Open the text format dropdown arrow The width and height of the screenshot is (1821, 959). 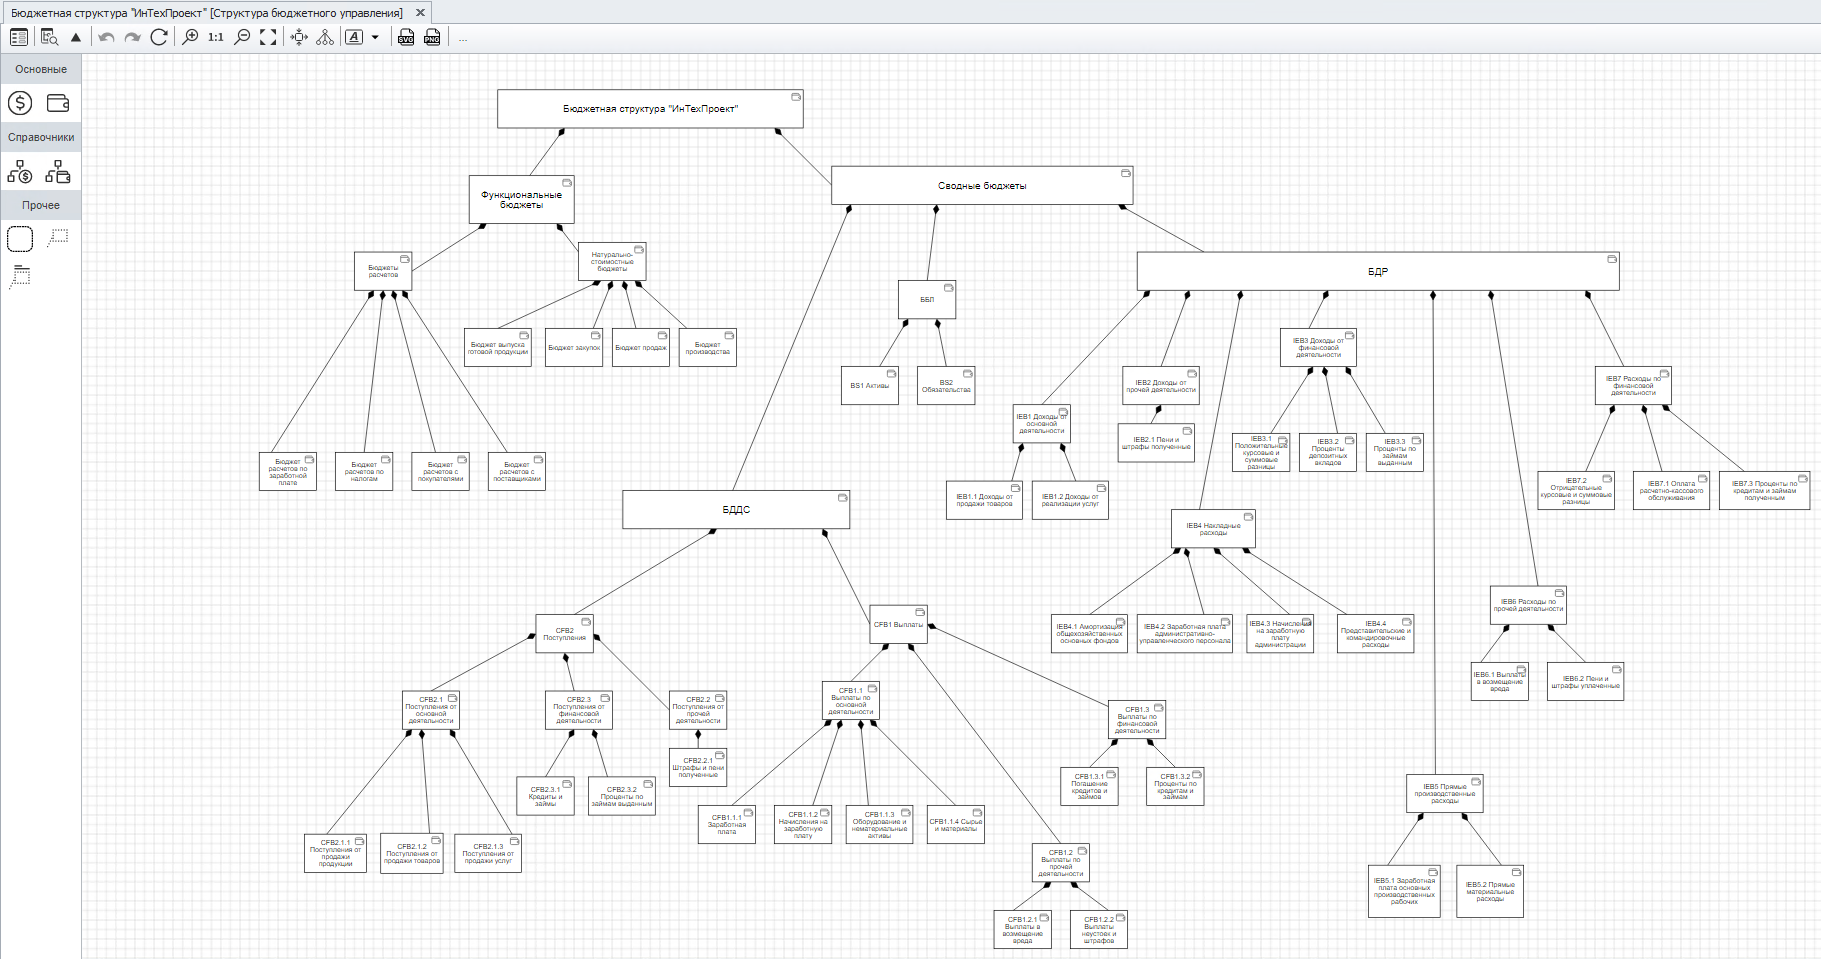375,37
